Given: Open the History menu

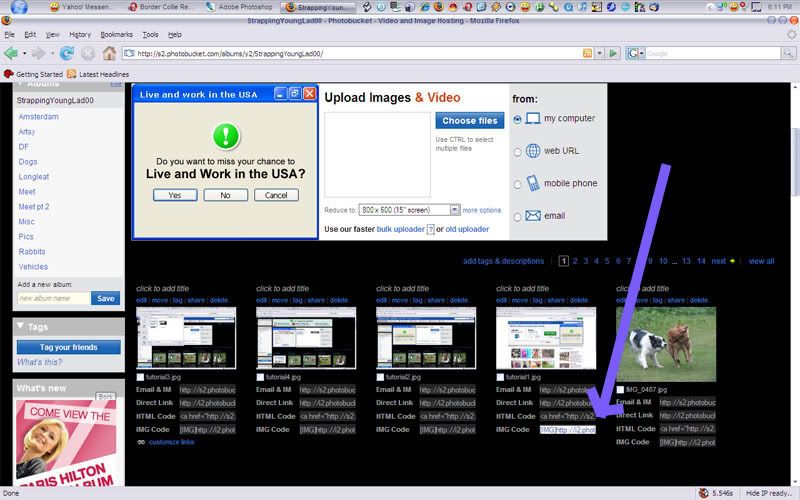Looking at the screenshot, I should [x=80, y=34].
